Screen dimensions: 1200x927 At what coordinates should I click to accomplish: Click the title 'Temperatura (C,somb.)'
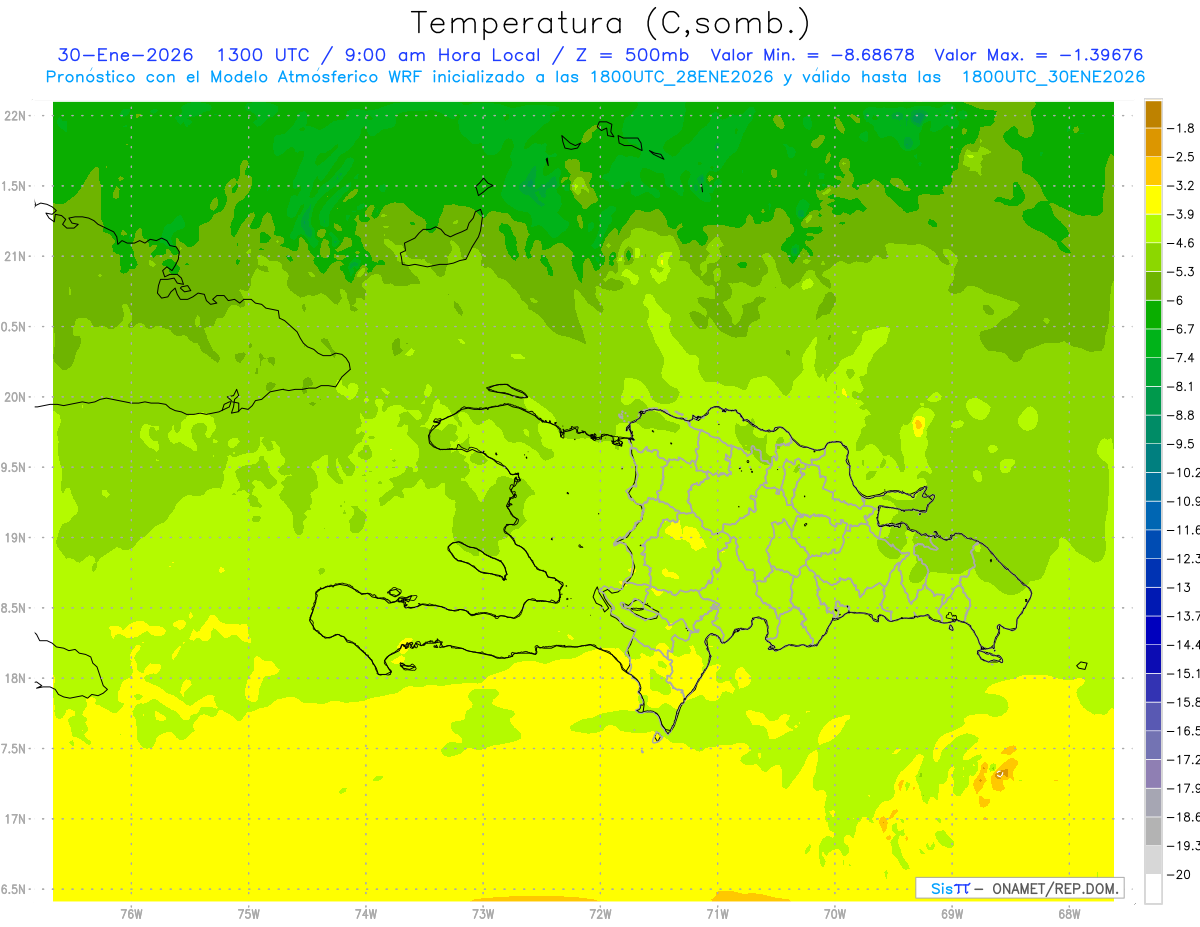pyautogui.click(x=611, y=23)
